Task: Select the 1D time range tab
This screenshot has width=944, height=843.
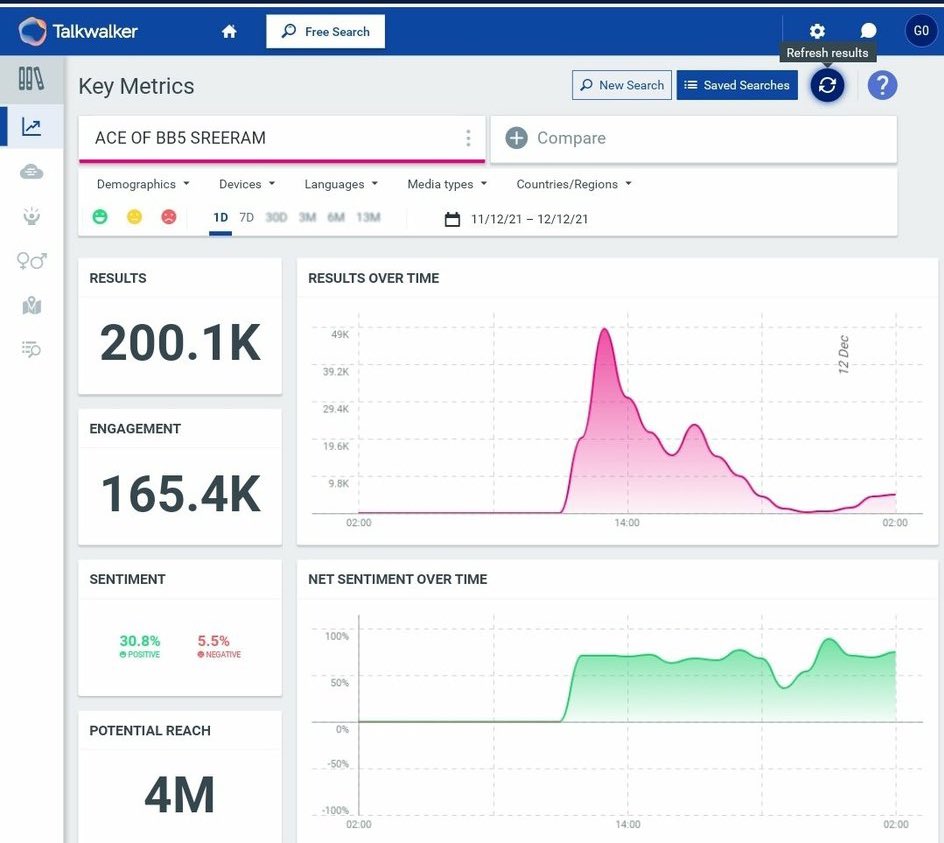Action: pos(220,217)
